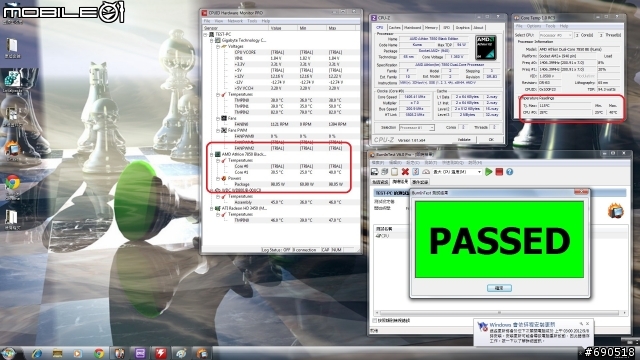Switch to the About tab in CPU-Z
The width and height of the screenshot is (640, 360).
pos(478,28)
